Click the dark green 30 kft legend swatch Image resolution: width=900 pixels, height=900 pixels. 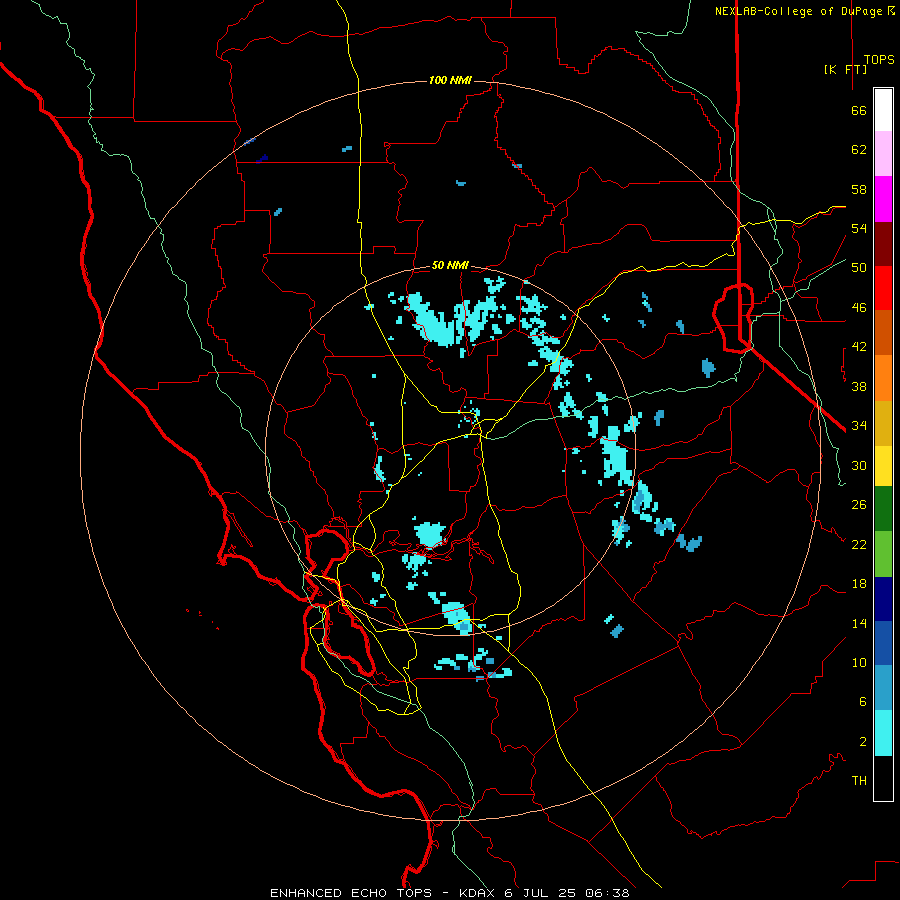[x=883, y=509]
